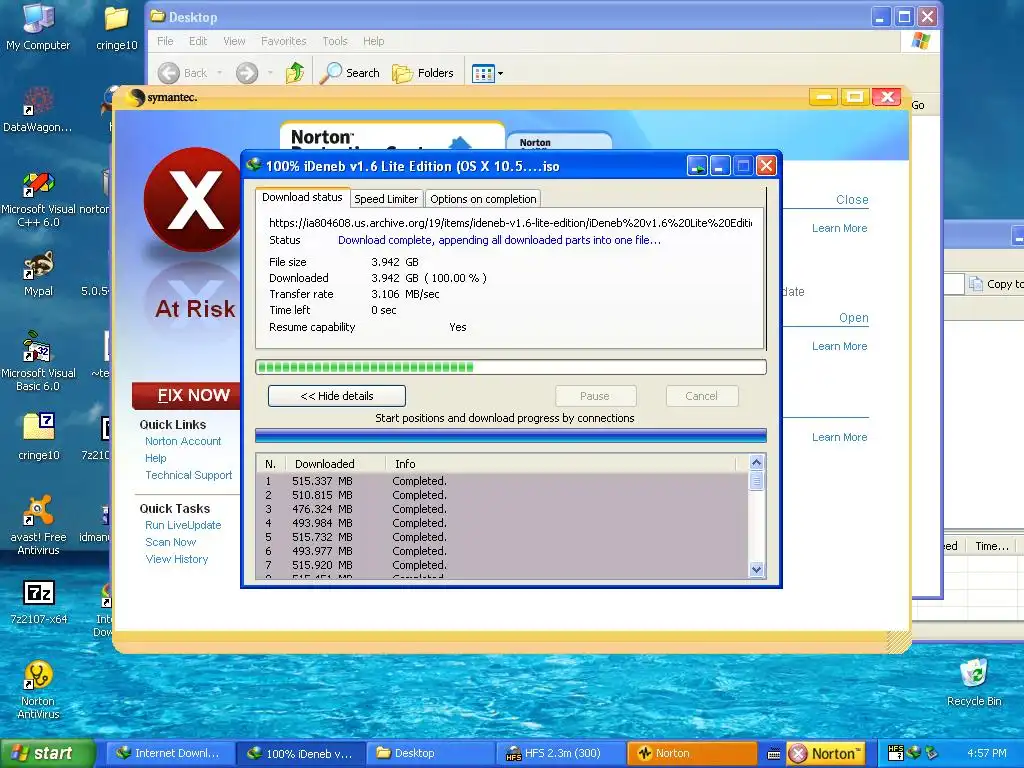Launch Microsoft Visual Basic 6.0 shortcut
The image size is (1024, 768).
38,361
